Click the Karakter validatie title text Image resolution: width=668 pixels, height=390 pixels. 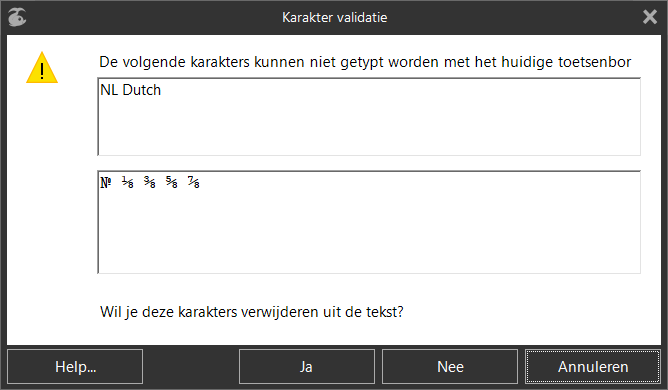334,17
